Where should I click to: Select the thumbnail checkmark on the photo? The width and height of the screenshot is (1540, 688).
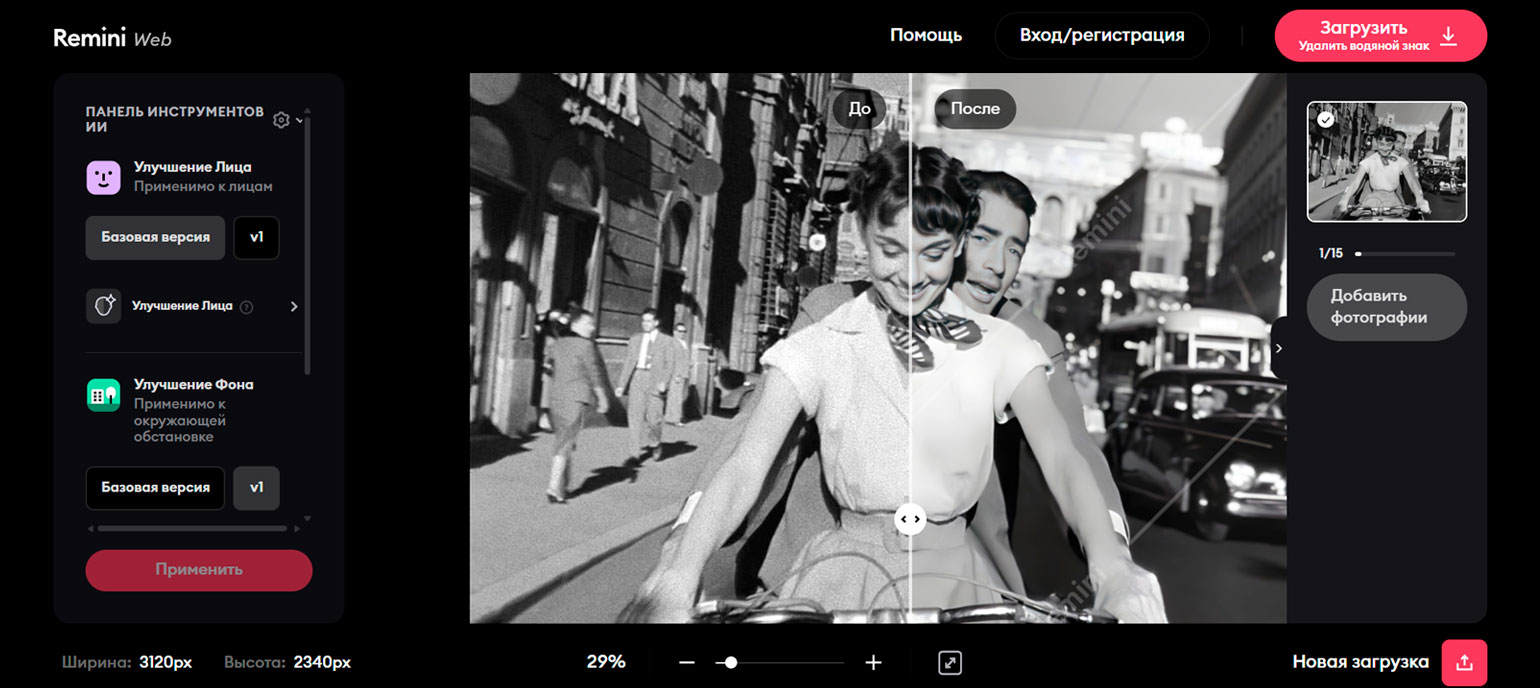1325,119
